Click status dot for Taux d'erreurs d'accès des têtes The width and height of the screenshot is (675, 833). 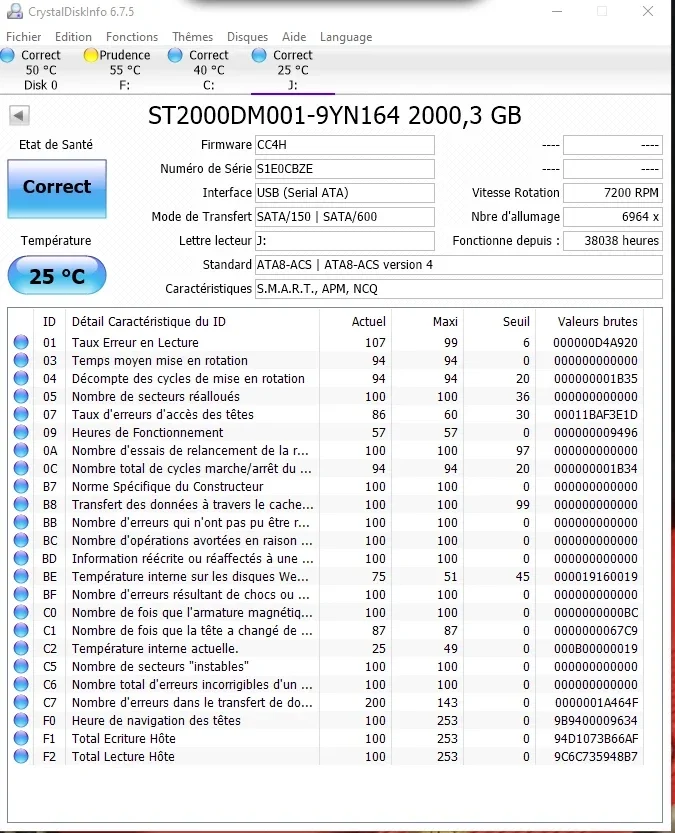tap(21, 414)
